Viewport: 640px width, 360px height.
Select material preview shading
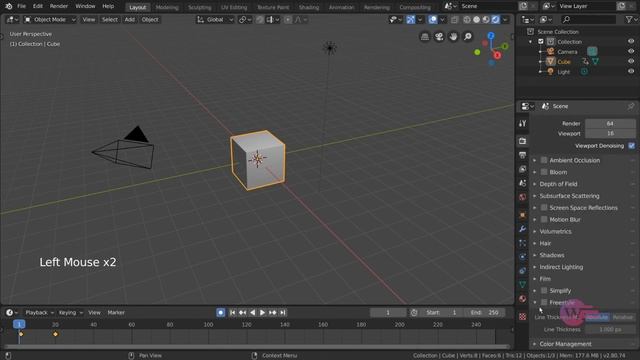pos(486,20)
